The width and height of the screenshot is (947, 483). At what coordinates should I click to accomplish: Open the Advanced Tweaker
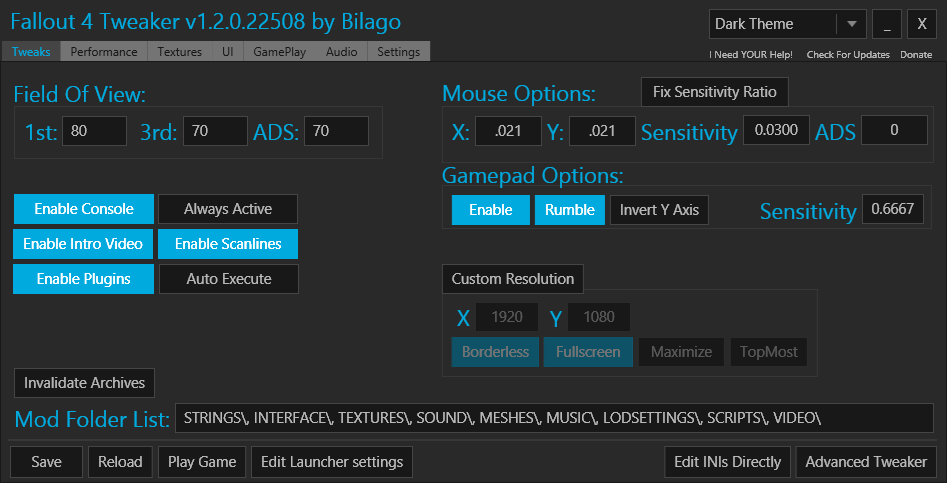point(866,462)
